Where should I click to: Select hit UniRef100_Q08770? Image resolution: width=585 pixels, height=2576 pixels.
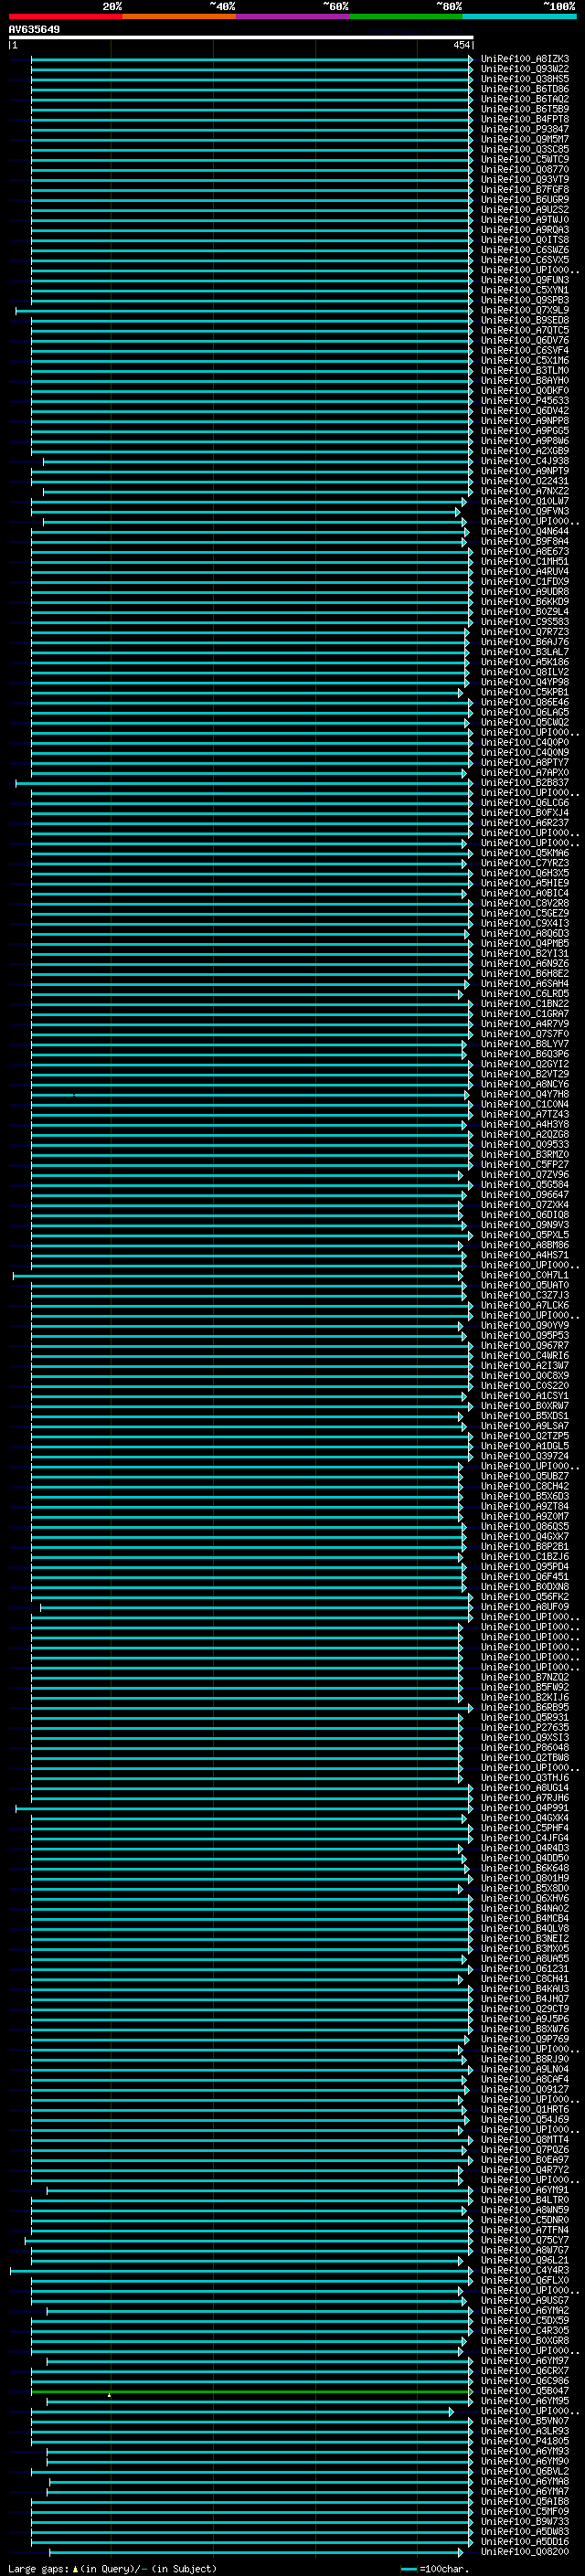pos(525,169)
